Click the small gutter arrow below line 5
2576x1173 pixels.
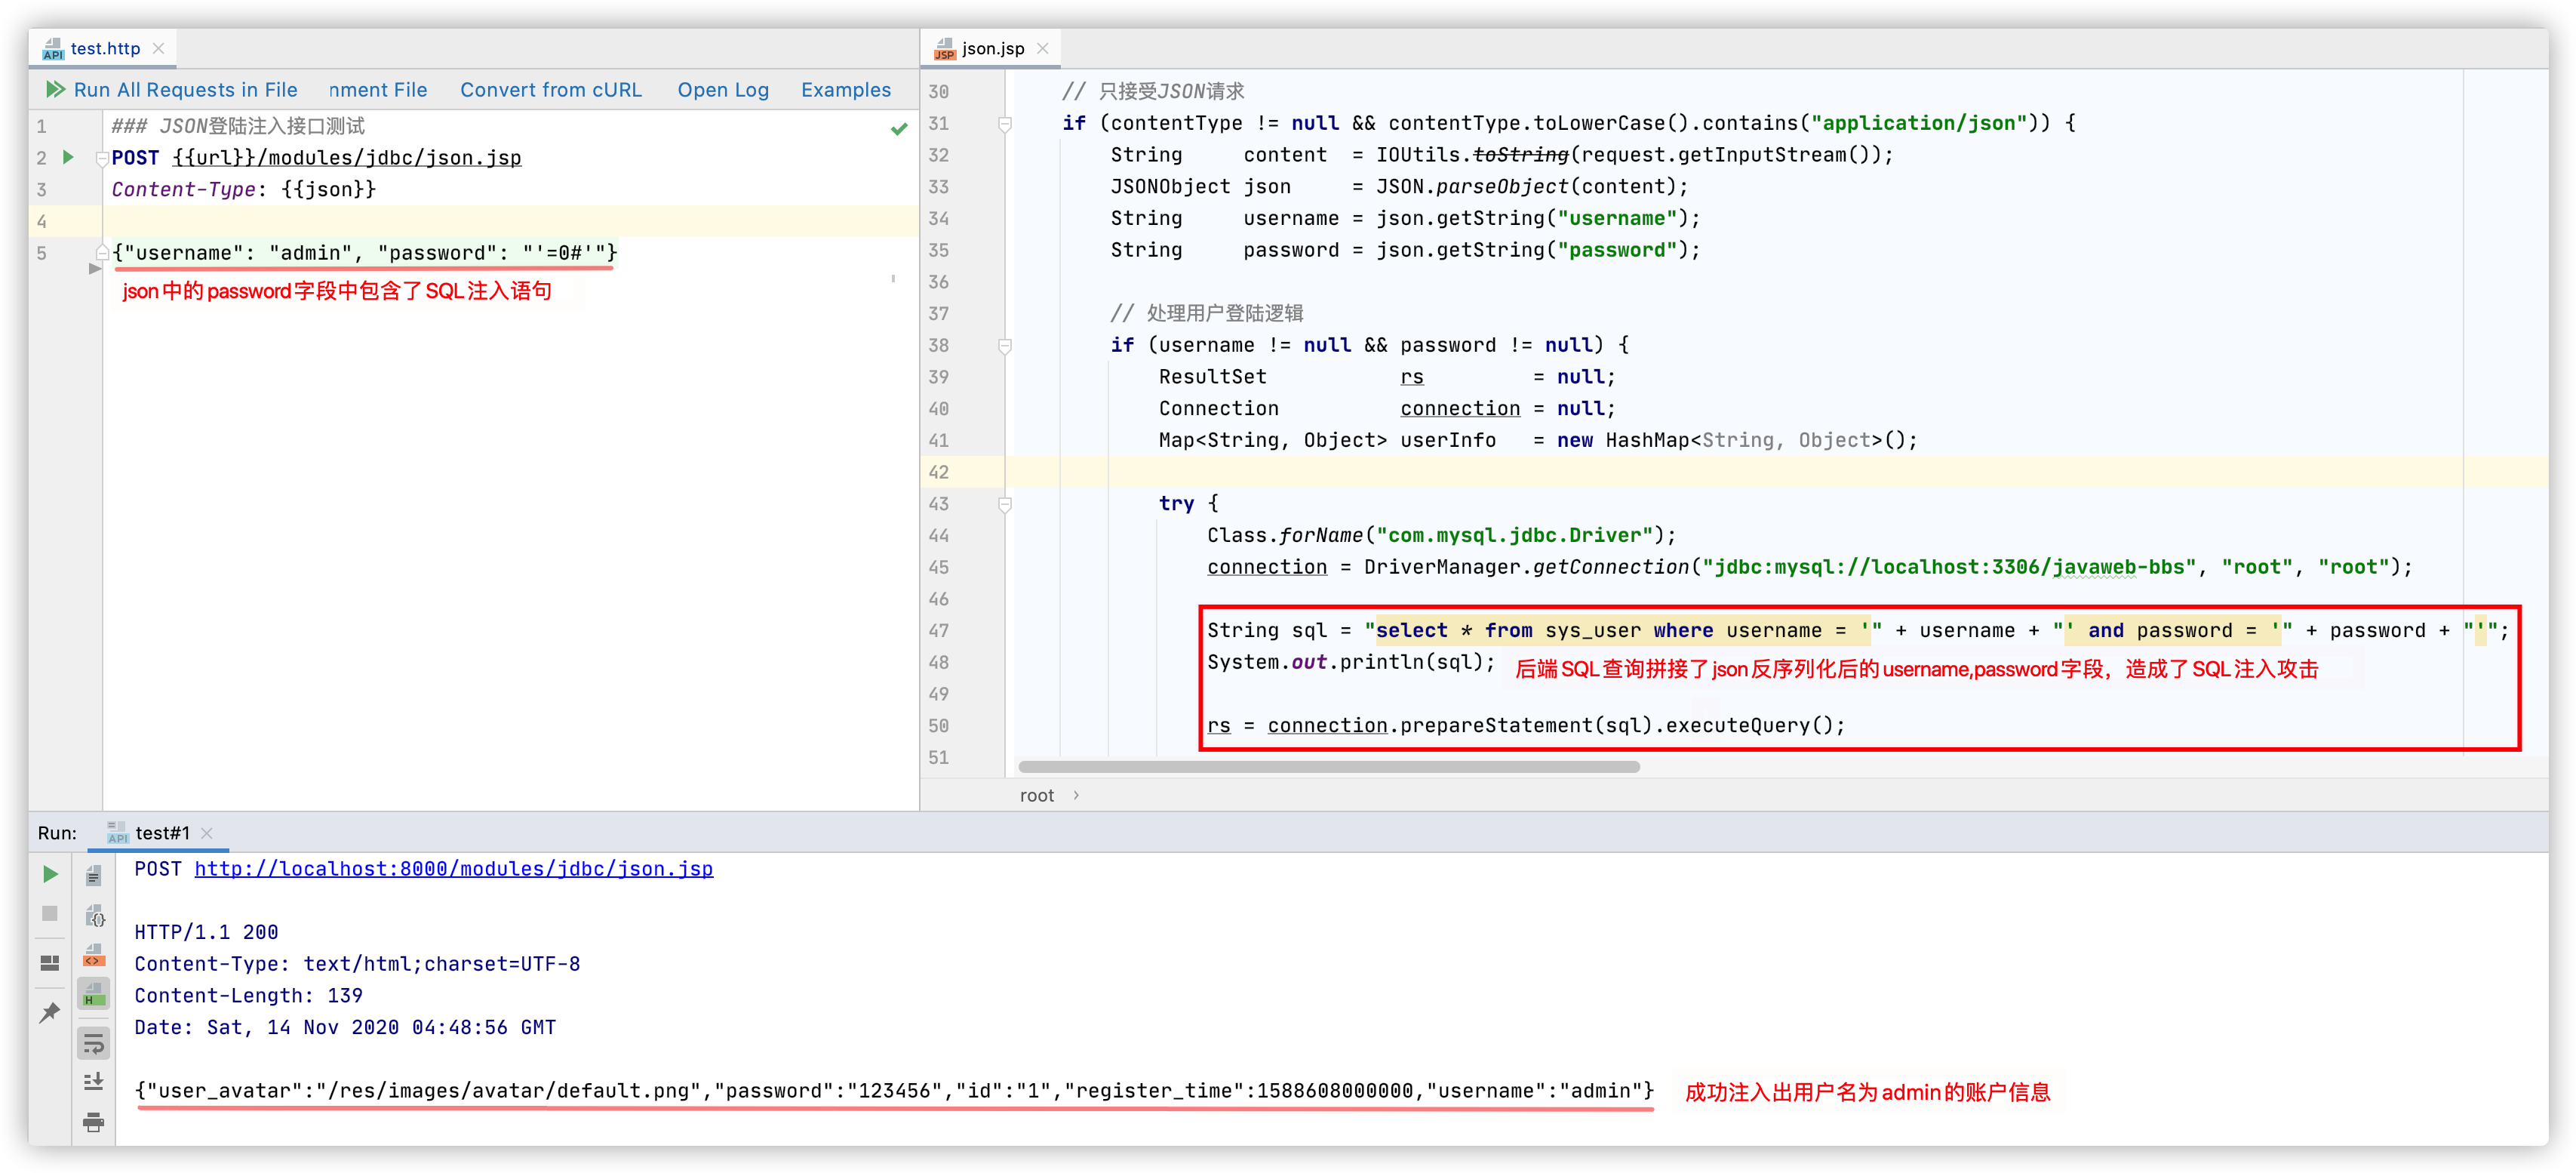(x=95, y=268)
